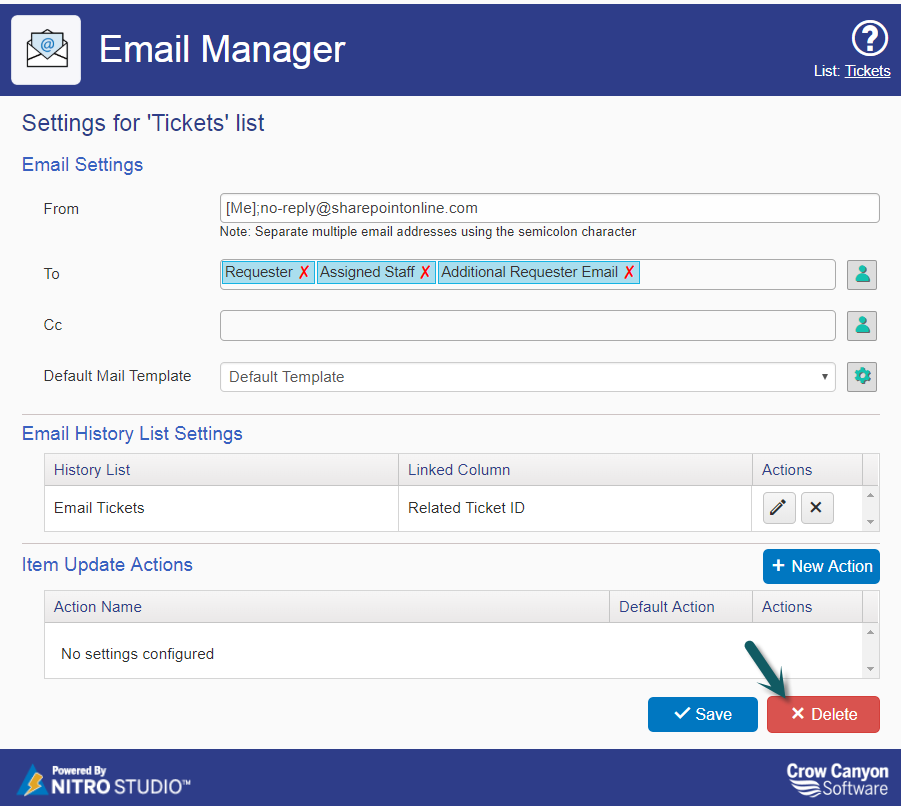Open the help question mark icon
The height and width of the screenshot is (806, 901).
coord(869,38)
